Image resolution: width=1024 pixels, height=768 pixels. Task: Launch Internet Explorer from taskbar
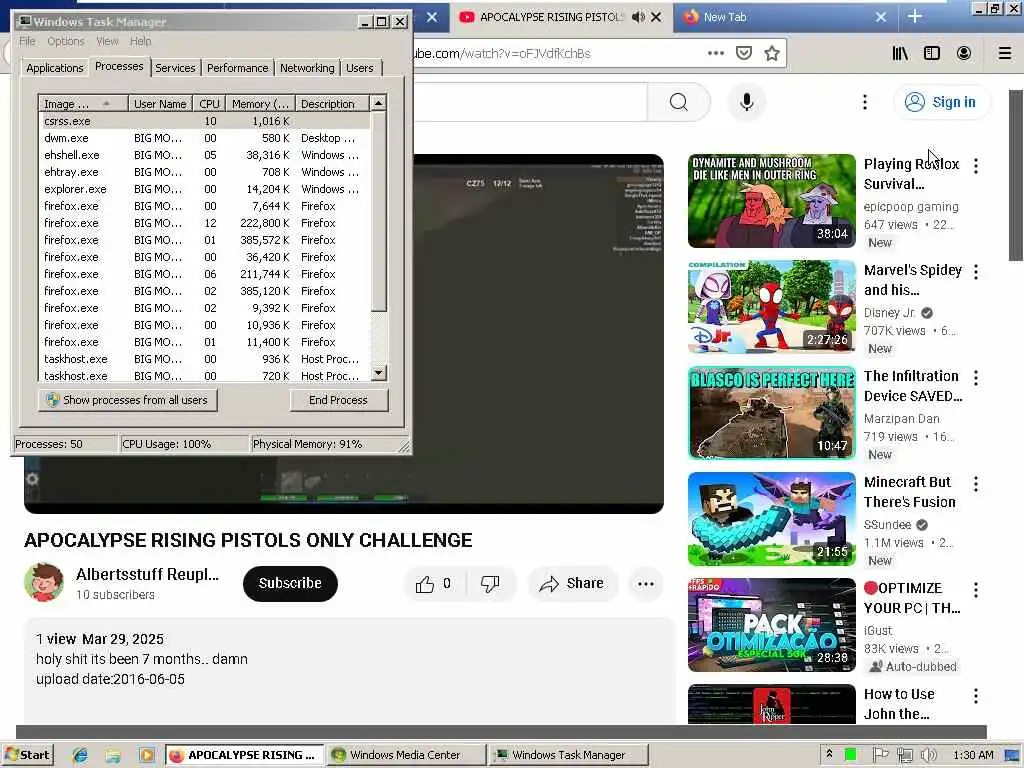pos(80,755)
